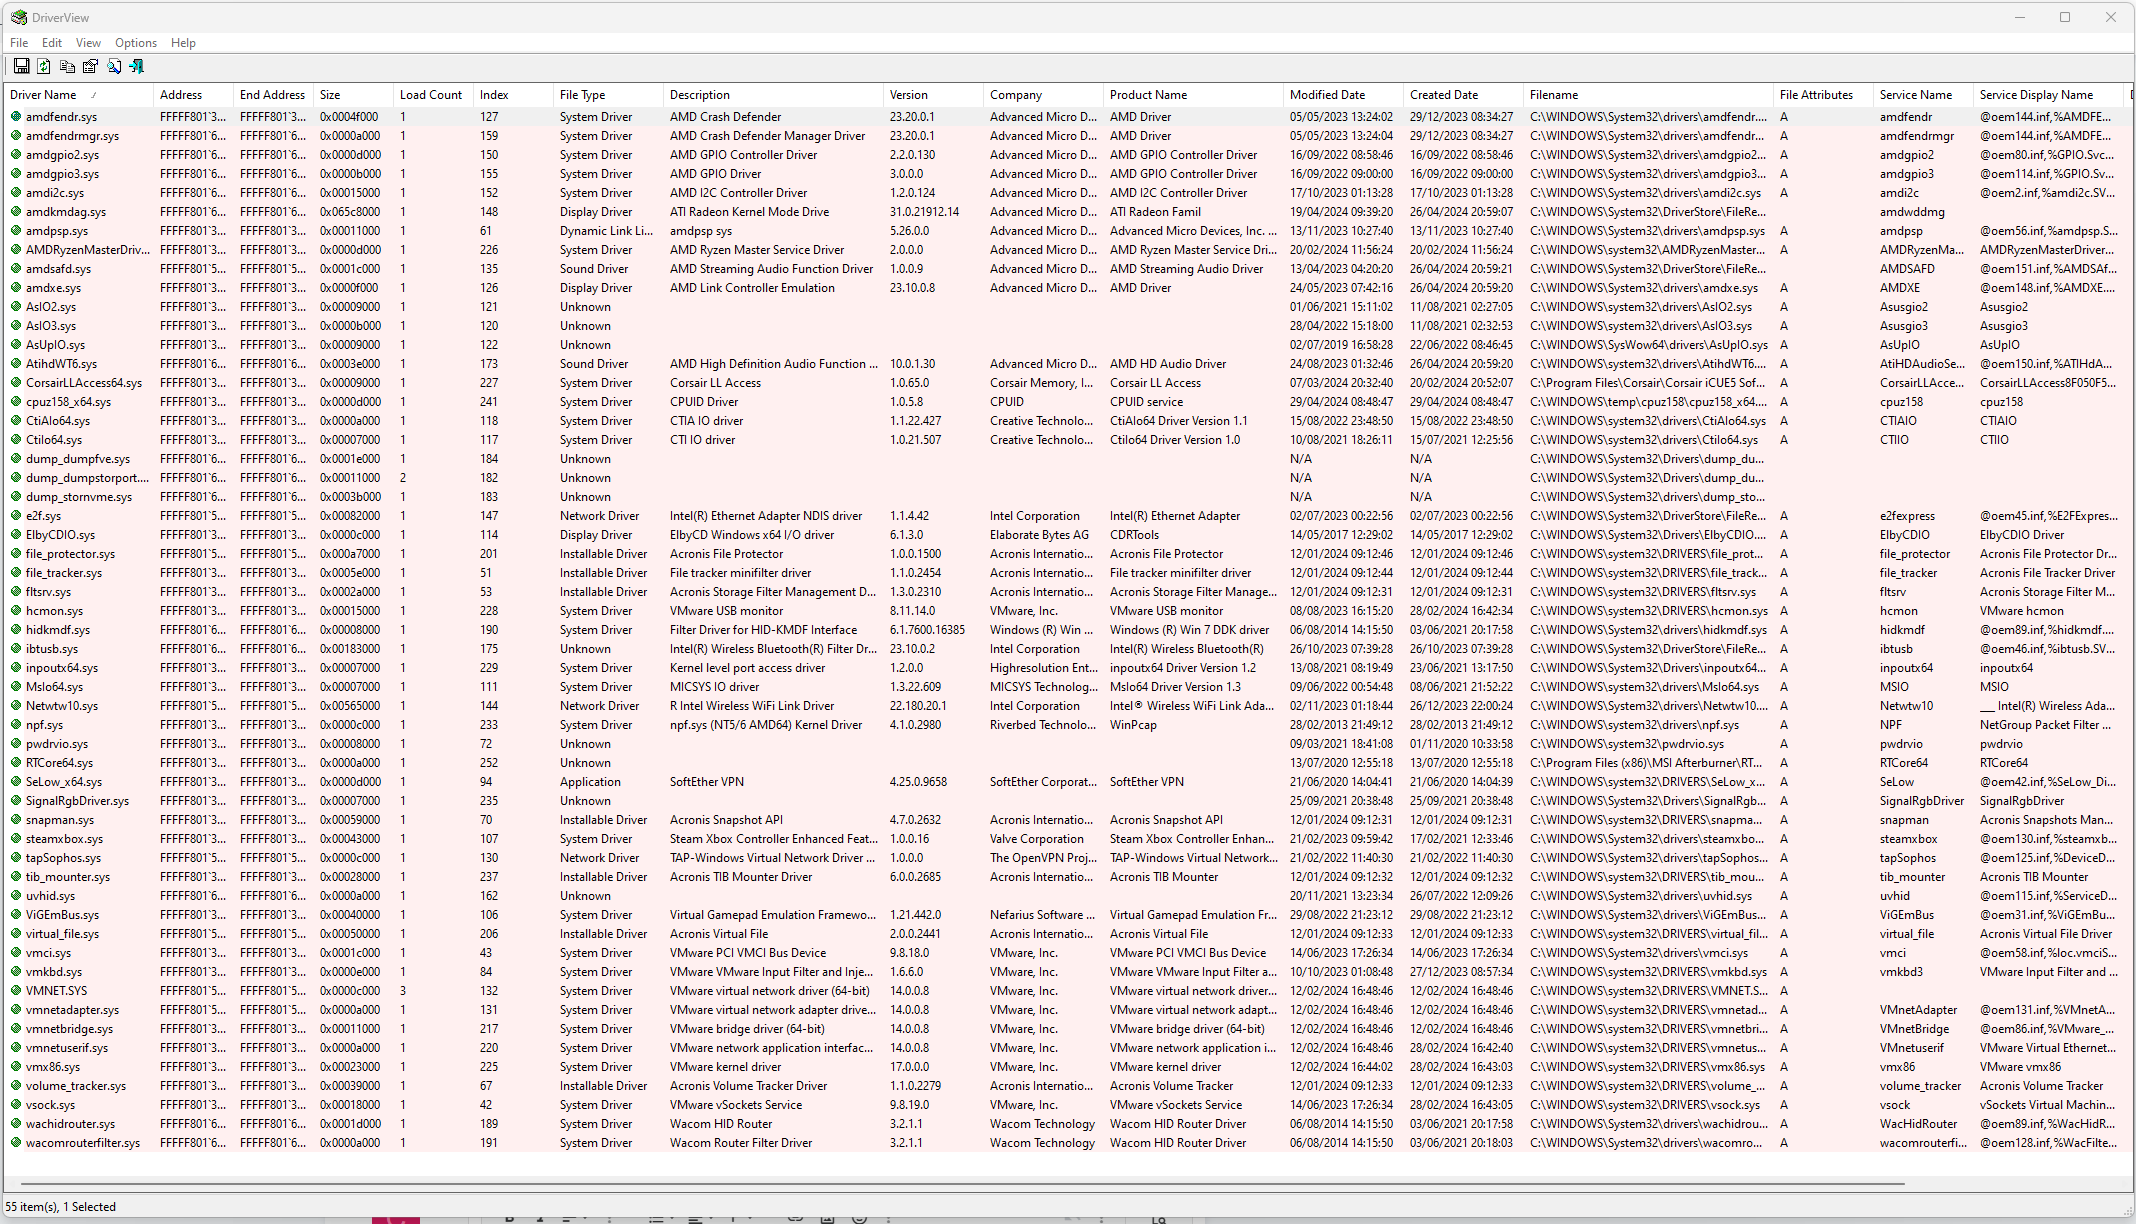Click 'ATI Radeon Kernel Mode Drive' description
Image resolution: width=2136 pixels, height=1224 pixels.
[x=750, y=211]
